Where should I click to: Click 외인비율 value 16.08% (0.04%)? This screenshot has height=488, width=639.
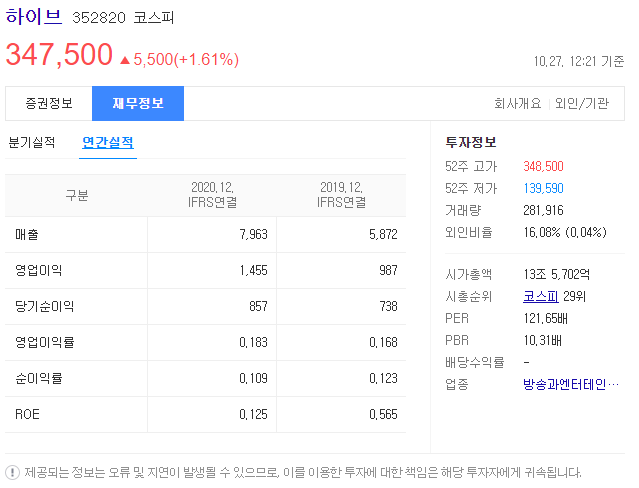[565, 232]
